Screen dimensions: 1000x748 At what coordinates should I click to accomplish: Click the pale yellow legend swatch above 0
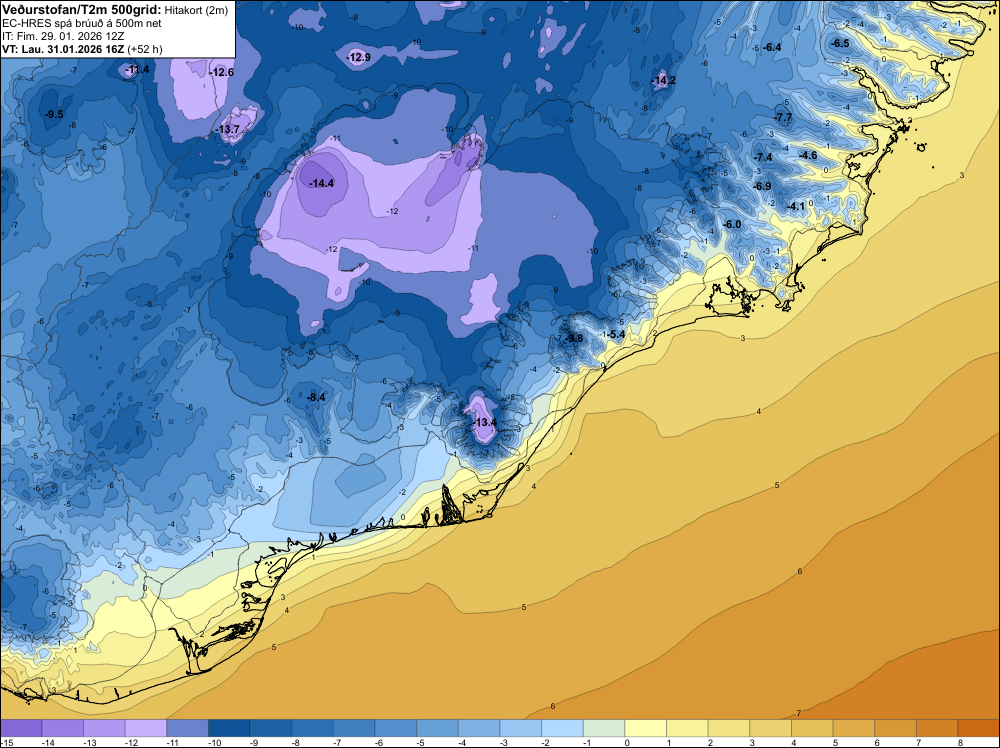tap(645, 728)
